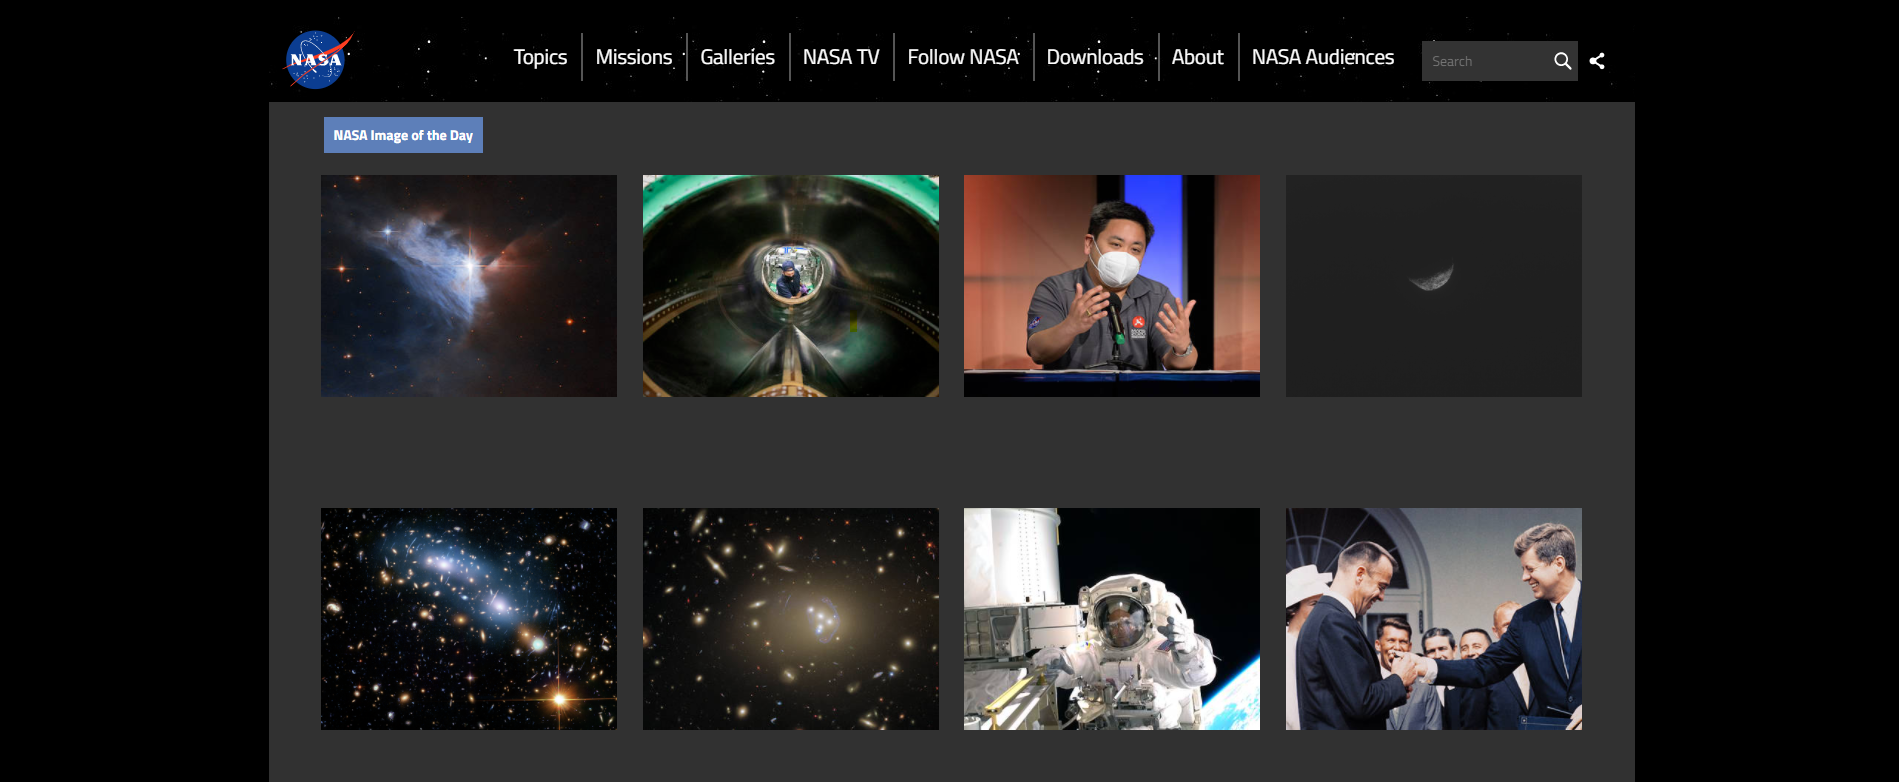Open the NASA Audiences menu
Viewport: 1899px width, 782px height.
pos(1322,57)
